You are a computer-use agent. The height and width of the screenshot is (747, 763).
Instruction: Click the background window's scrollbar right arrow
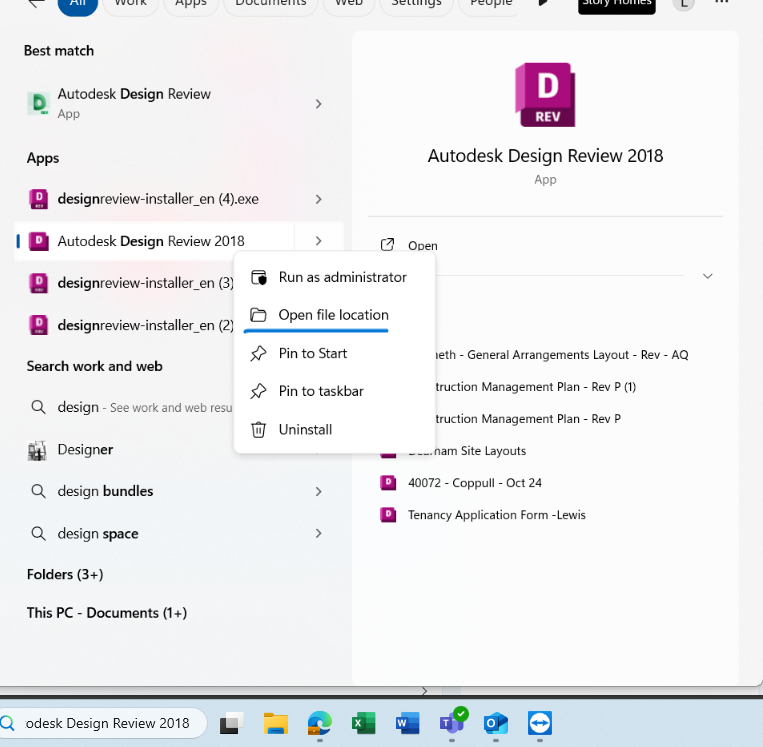(424, 691)
